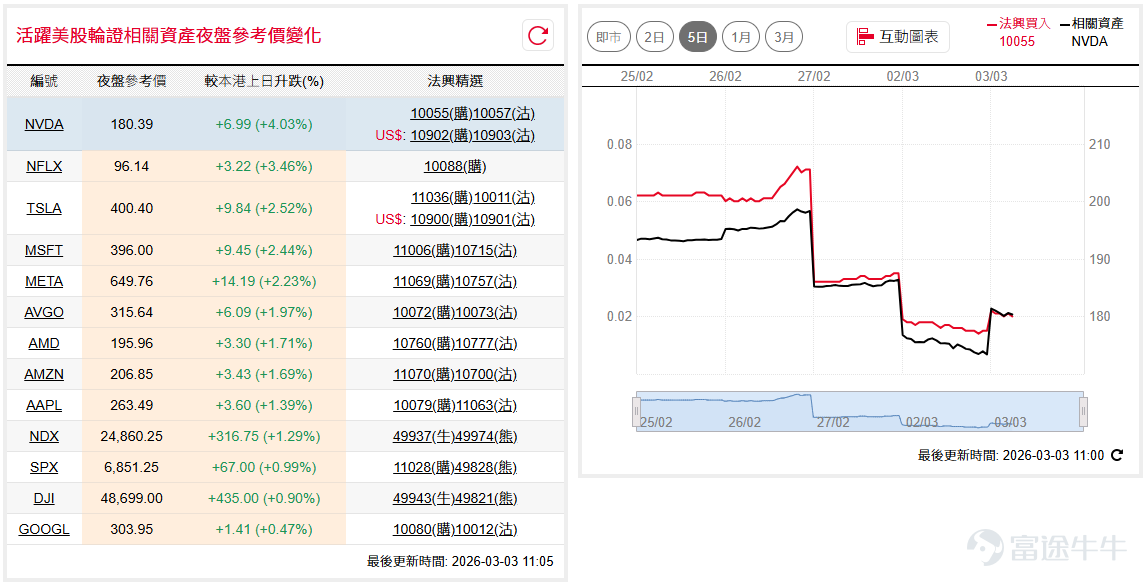Open TSLA US$ call warrant 10900
The image size is (1147, 584).
442,219
